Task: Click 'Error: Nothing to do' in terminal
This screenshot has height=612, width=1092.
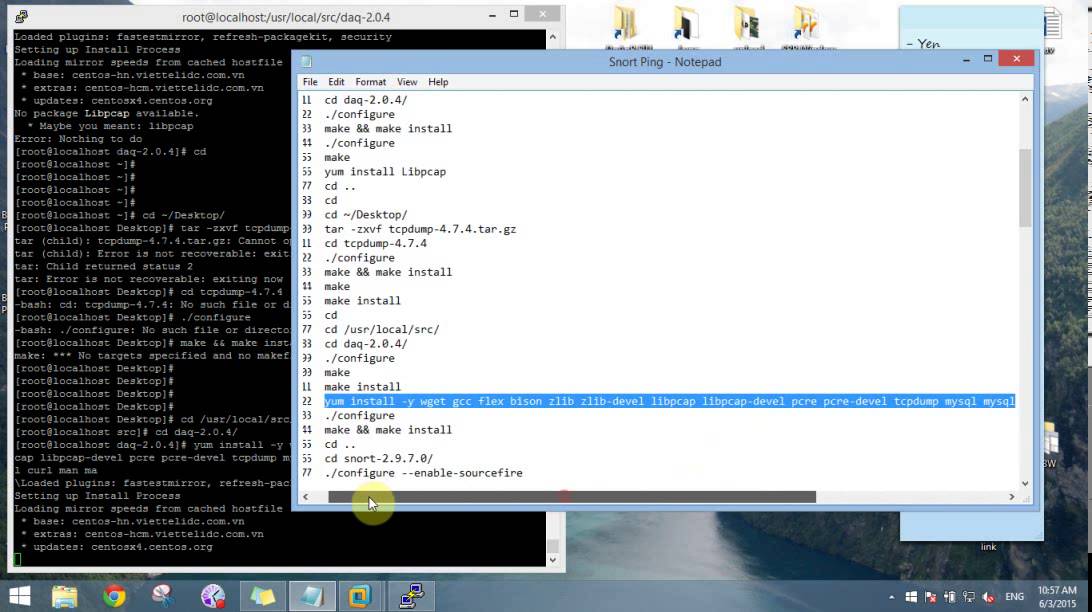Action: 78,139
